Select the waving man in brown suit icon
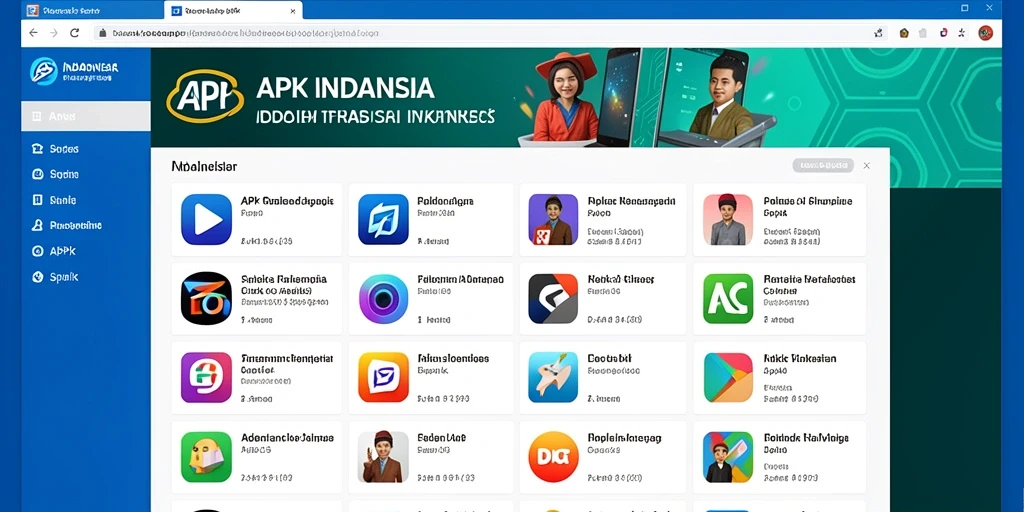 click(x=383, y=456)
